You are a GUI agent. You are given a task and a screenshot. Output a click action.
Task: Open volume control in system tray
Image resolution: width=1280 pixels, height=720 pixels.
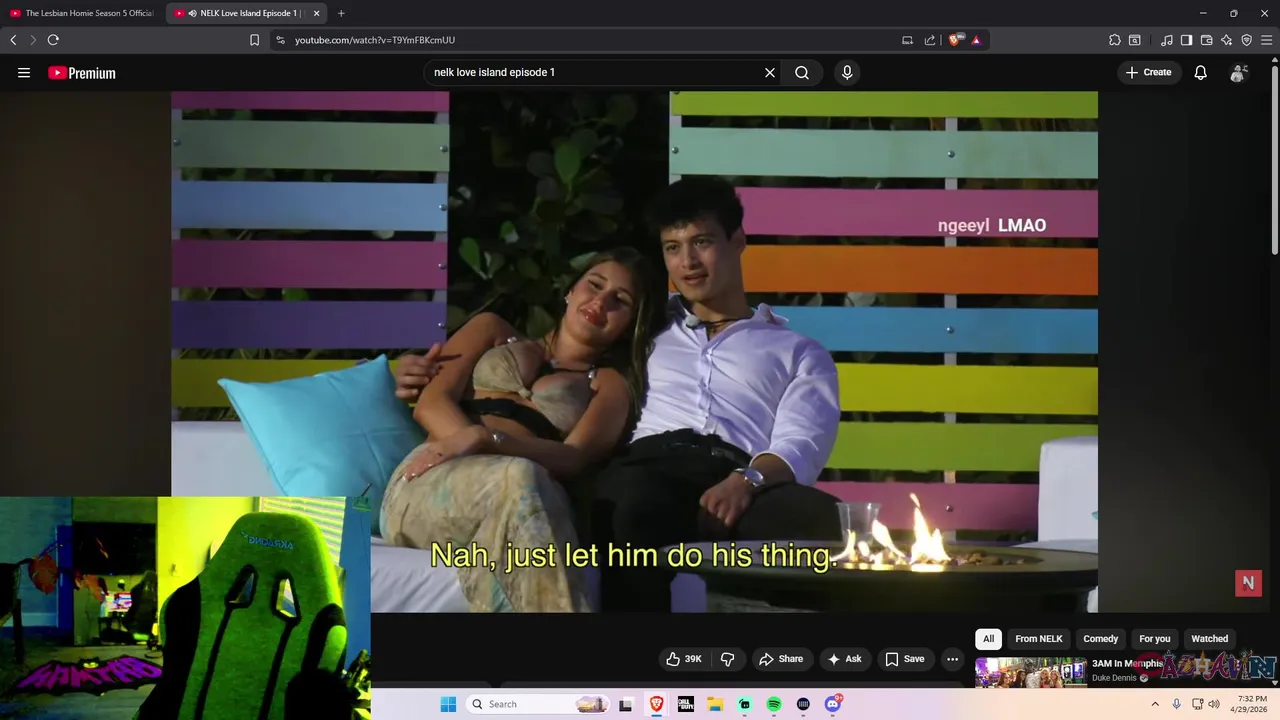tap(1214, 704)
